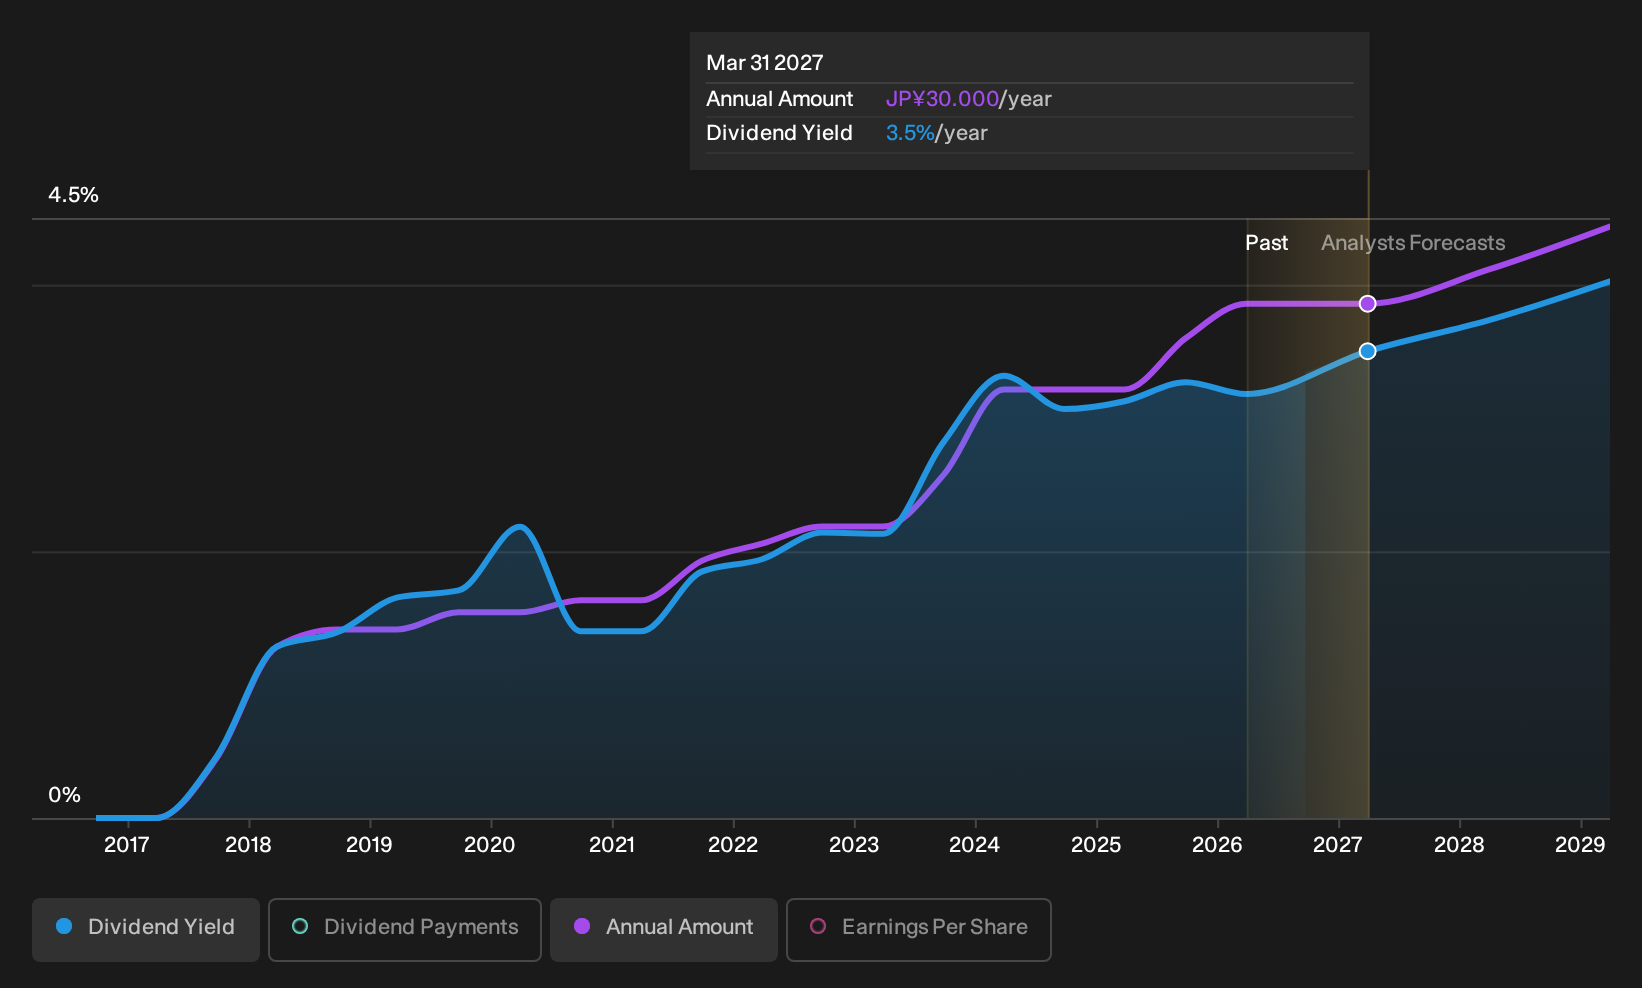Viewport: 1642px width, 988px height.
Task: Toggle the Dividend Yield legend button
Action: coord(146,929)
